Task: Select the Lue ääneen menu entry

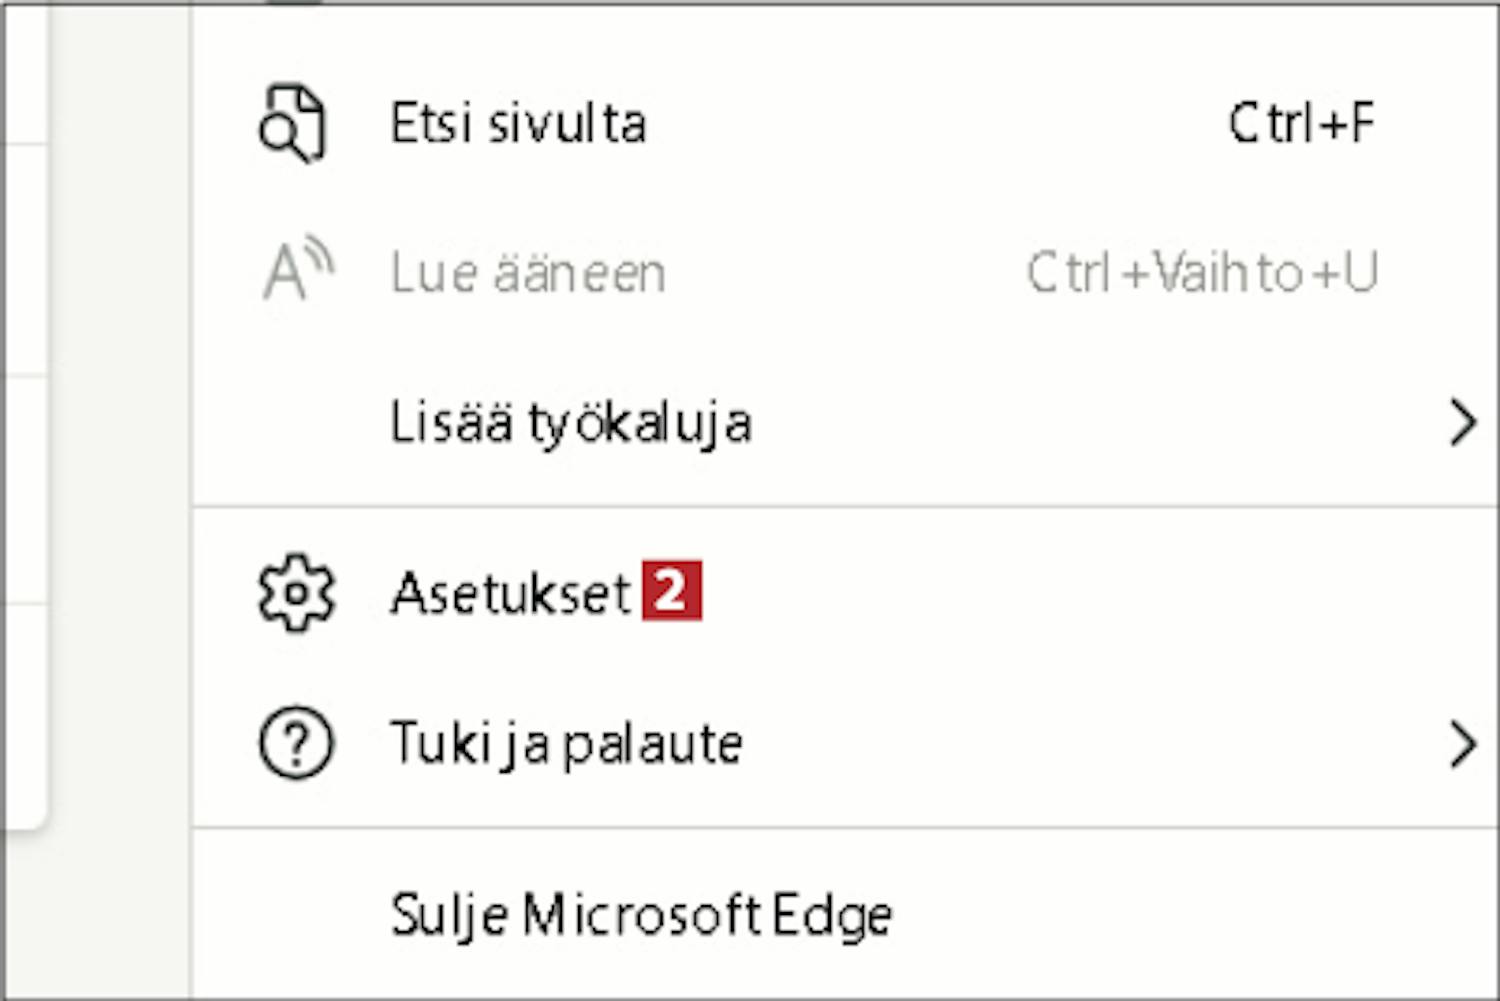Action: point(845,272)
